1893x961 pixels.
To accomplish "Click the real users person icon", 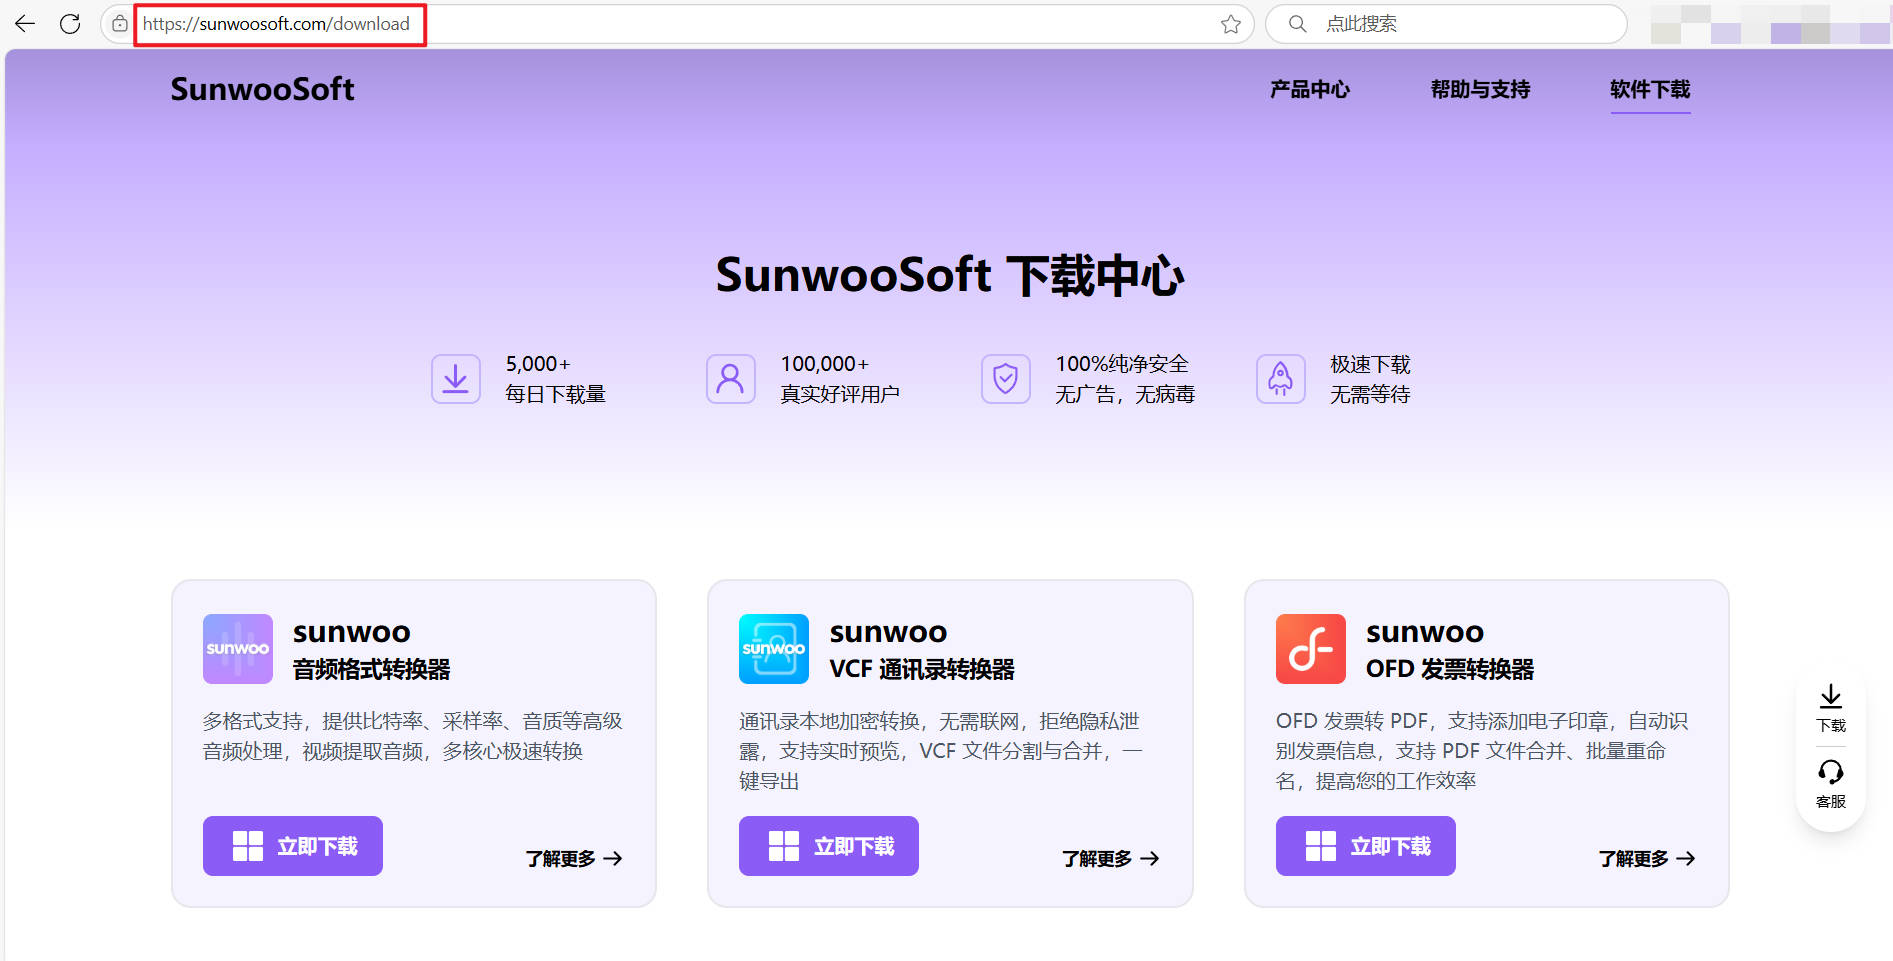I will pyautogui.click(x=731, y=379).
